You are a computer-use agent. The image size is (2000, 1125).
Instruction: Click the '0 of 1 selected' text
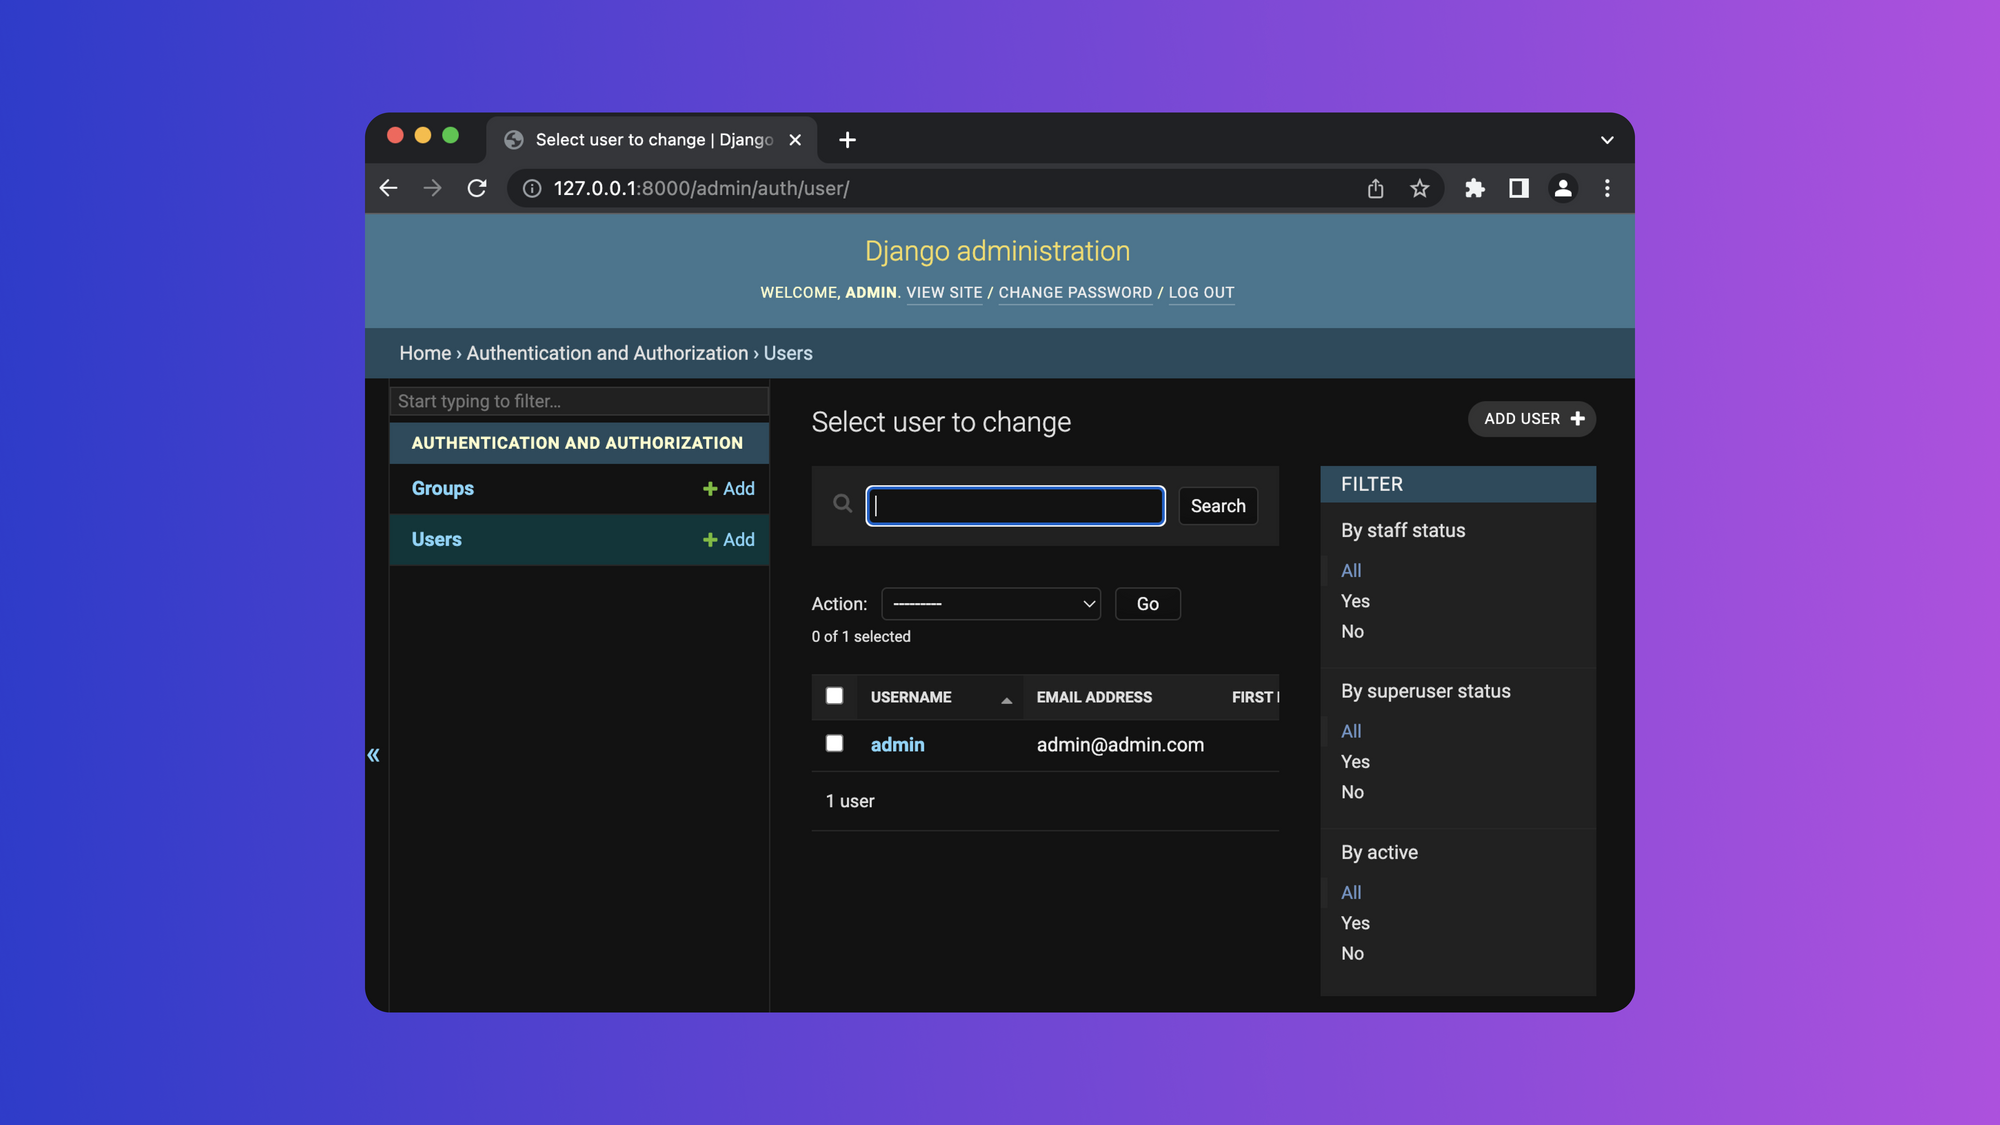point(861,637)
